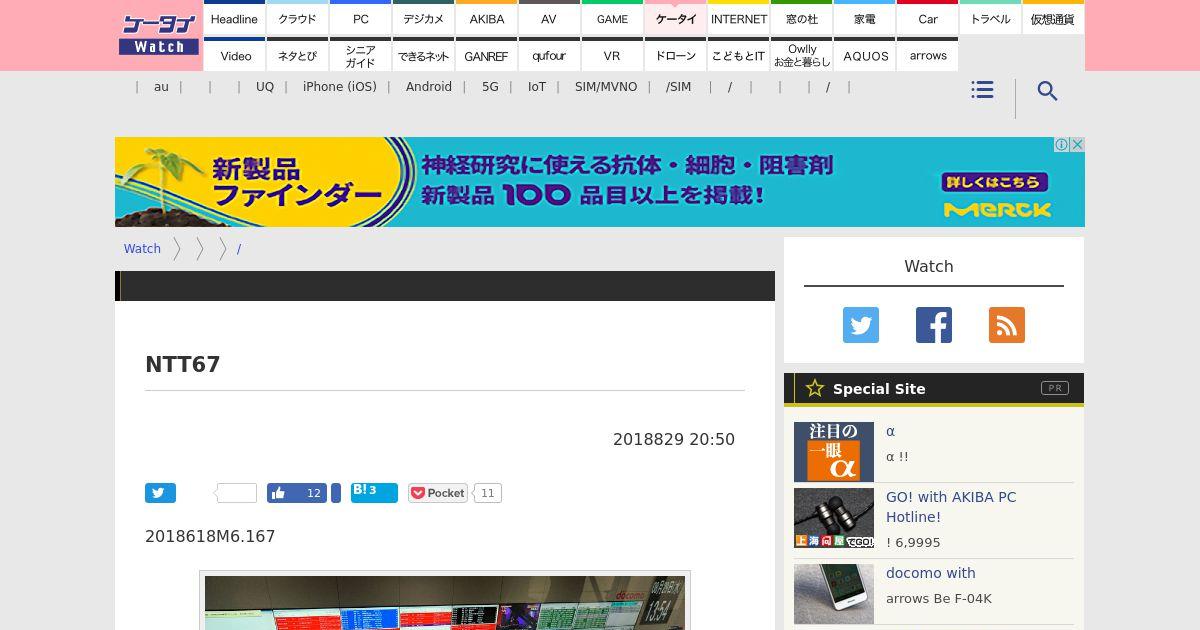The image size is (1200, 630).
Task: Open the Facebook icon in the Watch box
Action: [933, 325]
